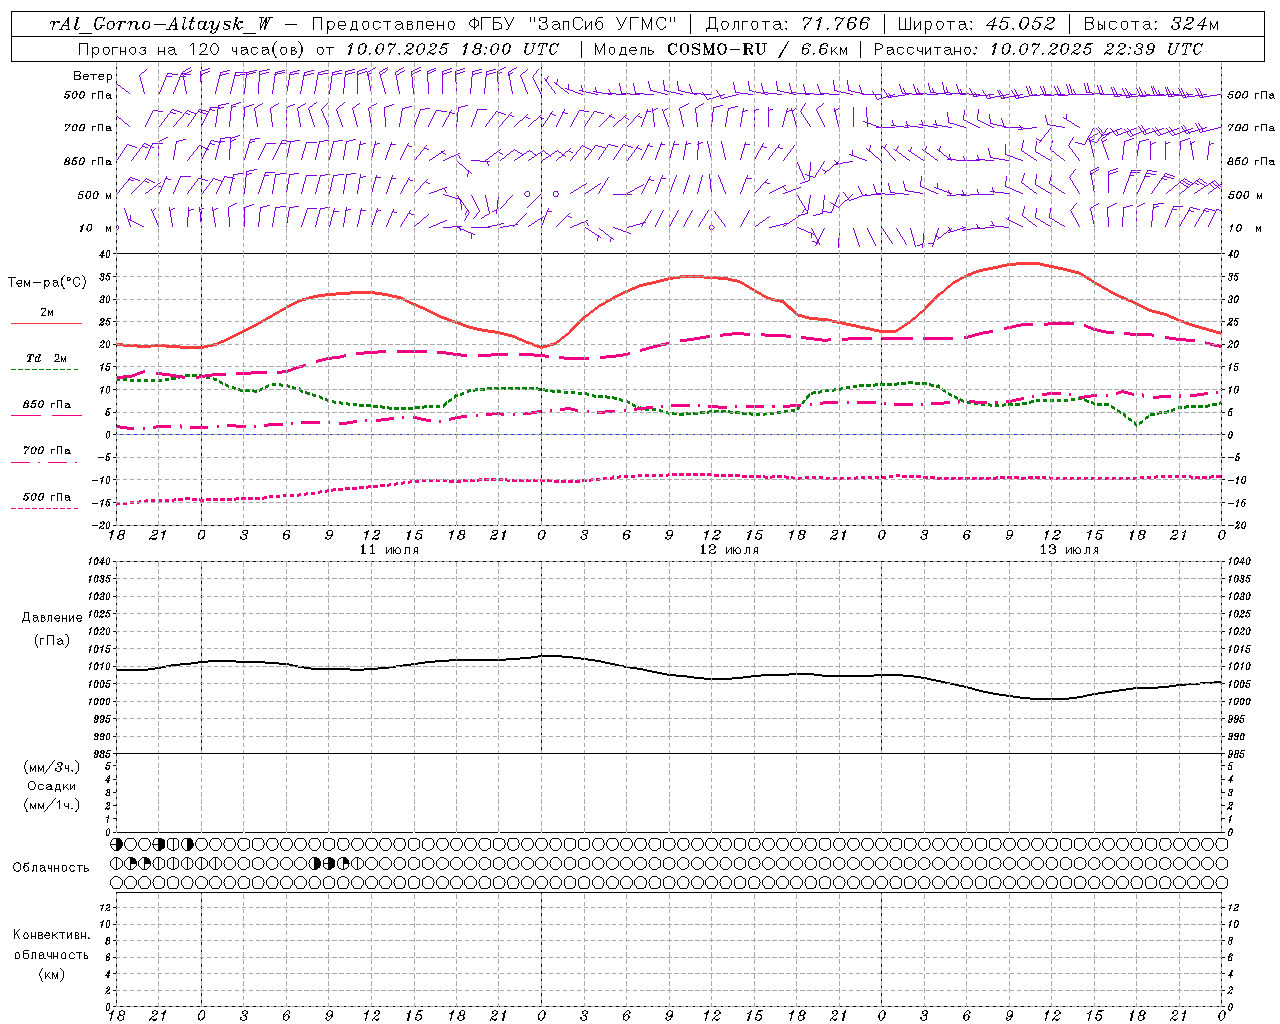The width and height of the screenshot is (1280, 1024).
Task: Click the Ветер panel label
Action: point(92,76)
